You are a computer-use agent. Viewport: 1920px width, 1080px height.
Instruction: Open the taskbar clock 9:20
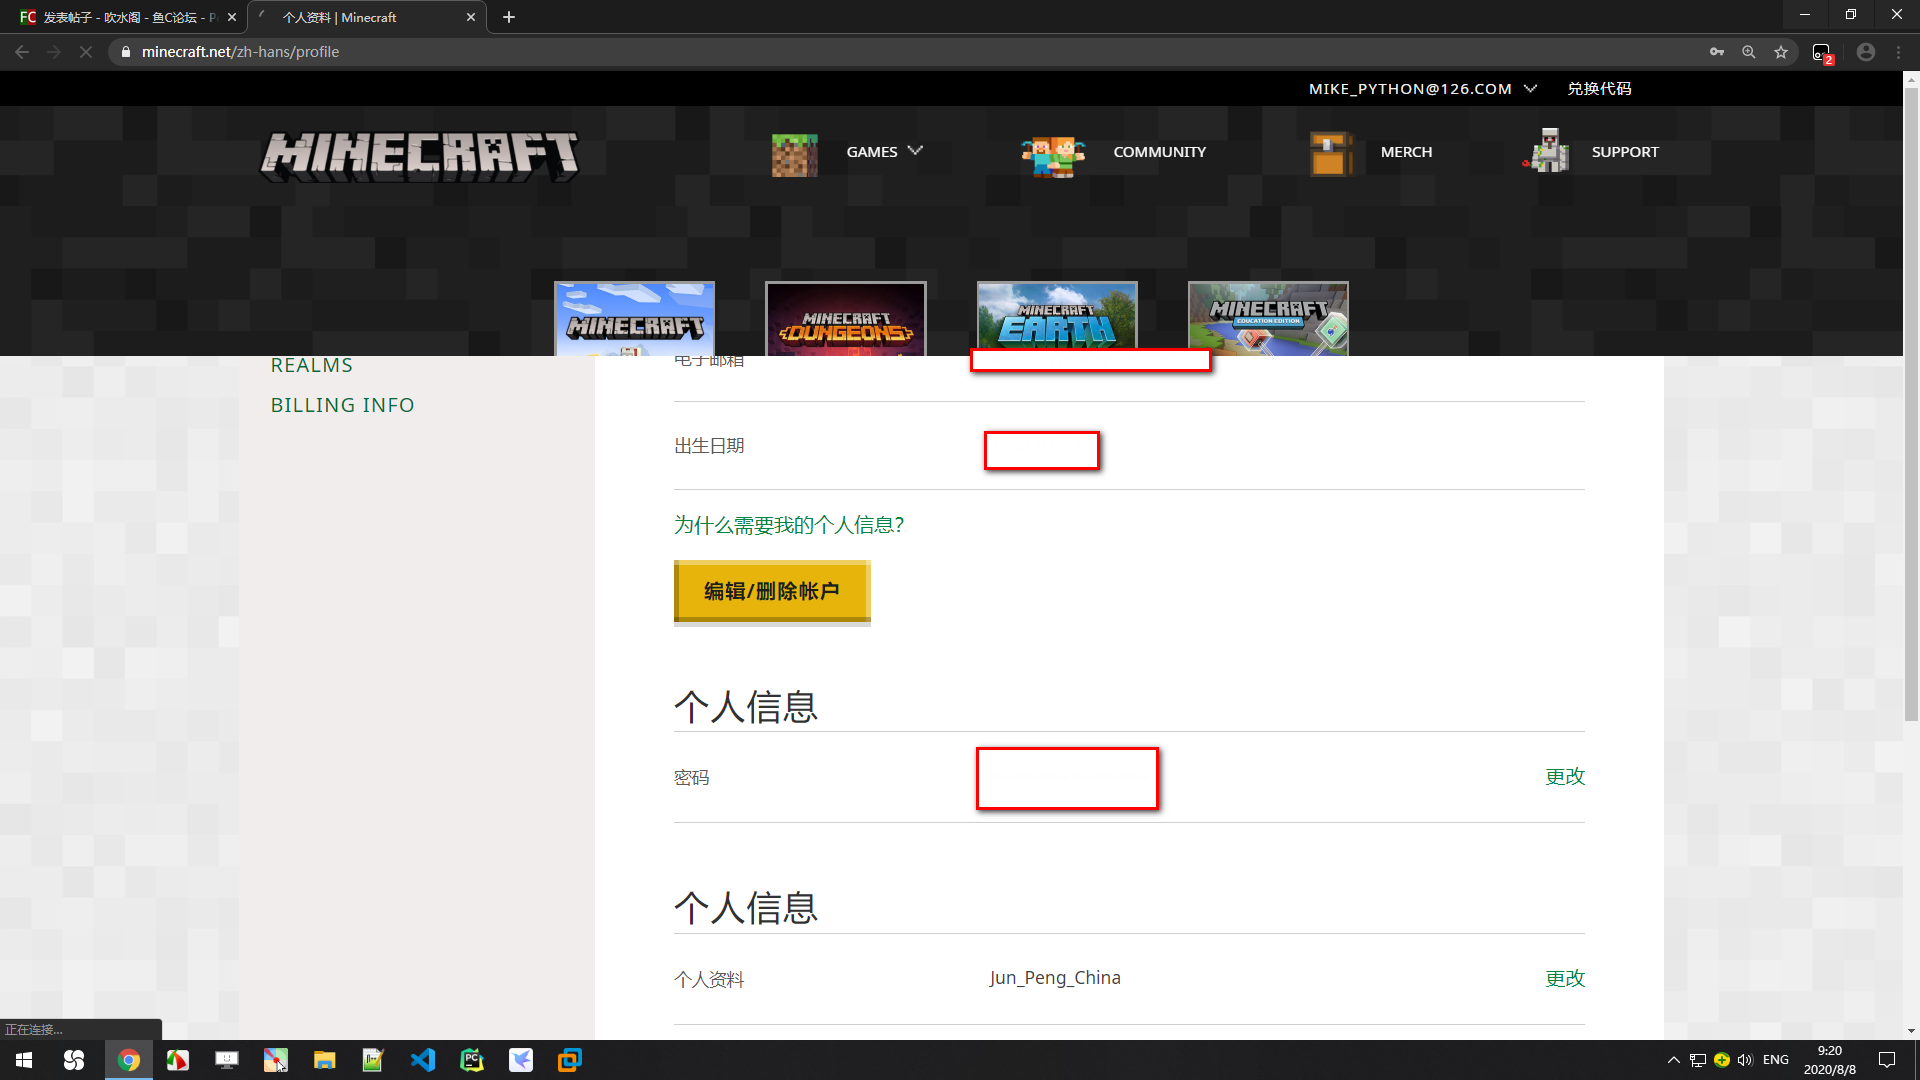1830,1060
